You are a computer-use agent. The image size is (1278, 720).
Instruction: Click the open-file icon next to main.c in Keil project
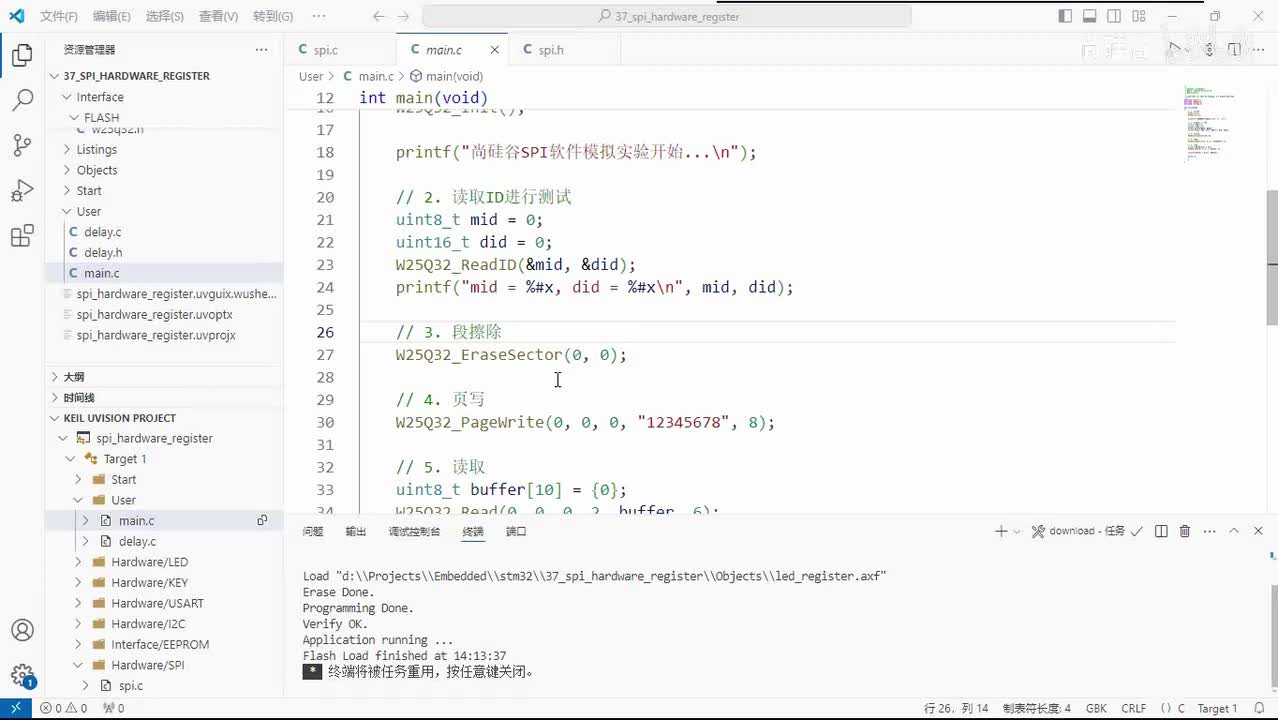tap(262, 520)
